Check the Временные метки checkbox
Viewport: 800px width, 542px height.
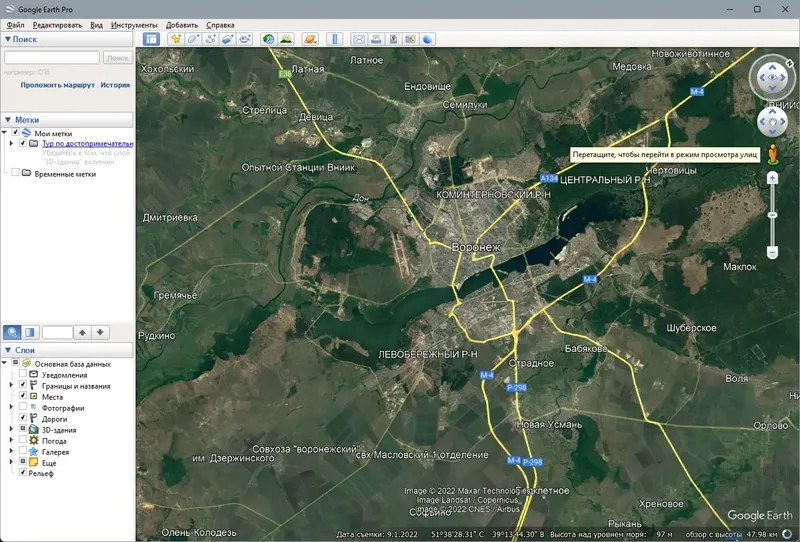(15, 173)
